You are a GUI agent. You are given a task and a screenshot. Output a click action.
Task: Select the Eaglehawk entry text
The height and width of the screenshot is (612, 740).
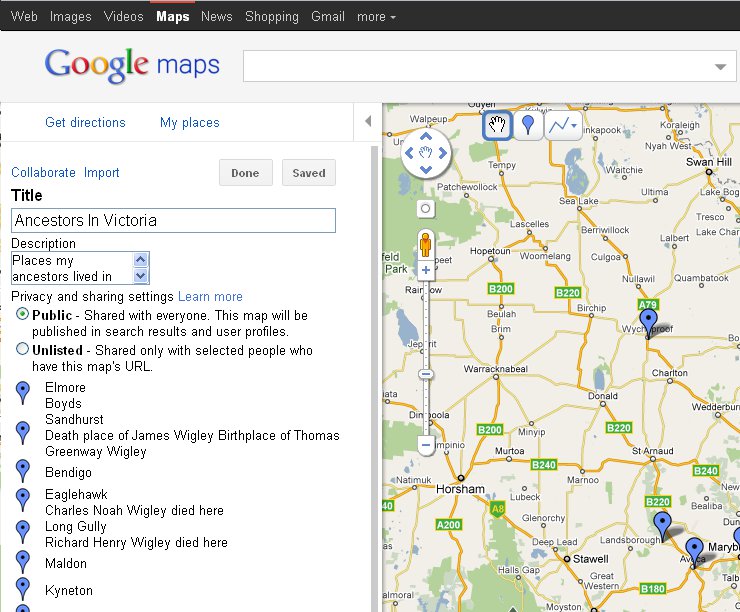pyautogui.click(x=76, y=494)
